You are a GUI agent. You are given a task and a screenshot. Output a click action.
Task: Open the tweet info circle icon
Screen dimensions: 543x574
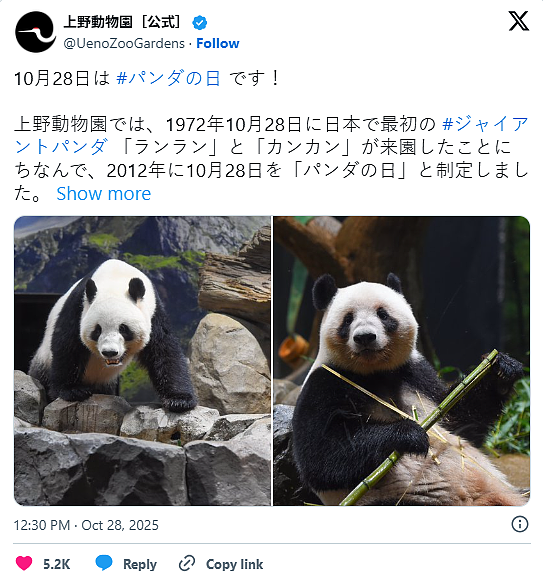pos(520,524)
